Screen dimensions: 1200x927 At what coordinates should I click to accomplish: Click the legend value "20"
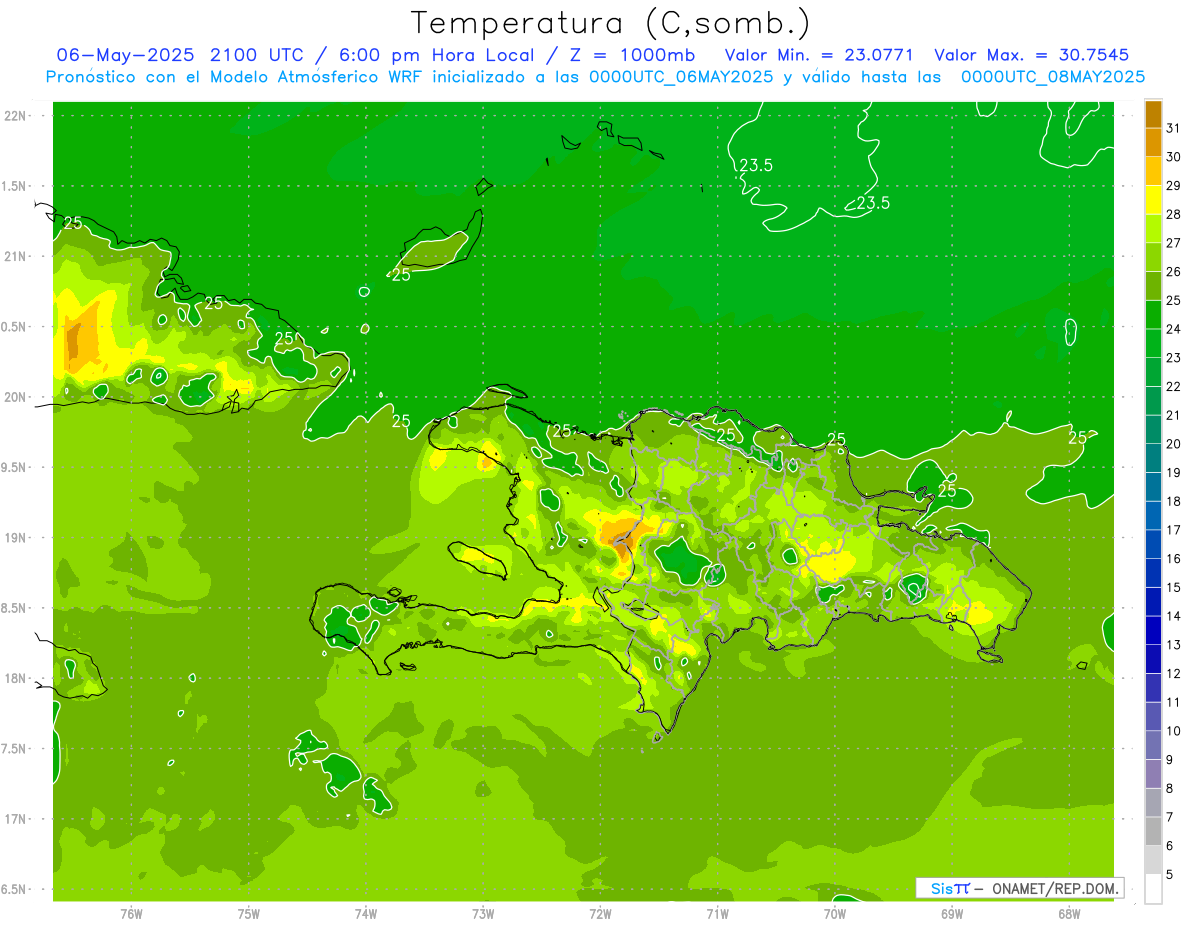tap(1173, 444)
